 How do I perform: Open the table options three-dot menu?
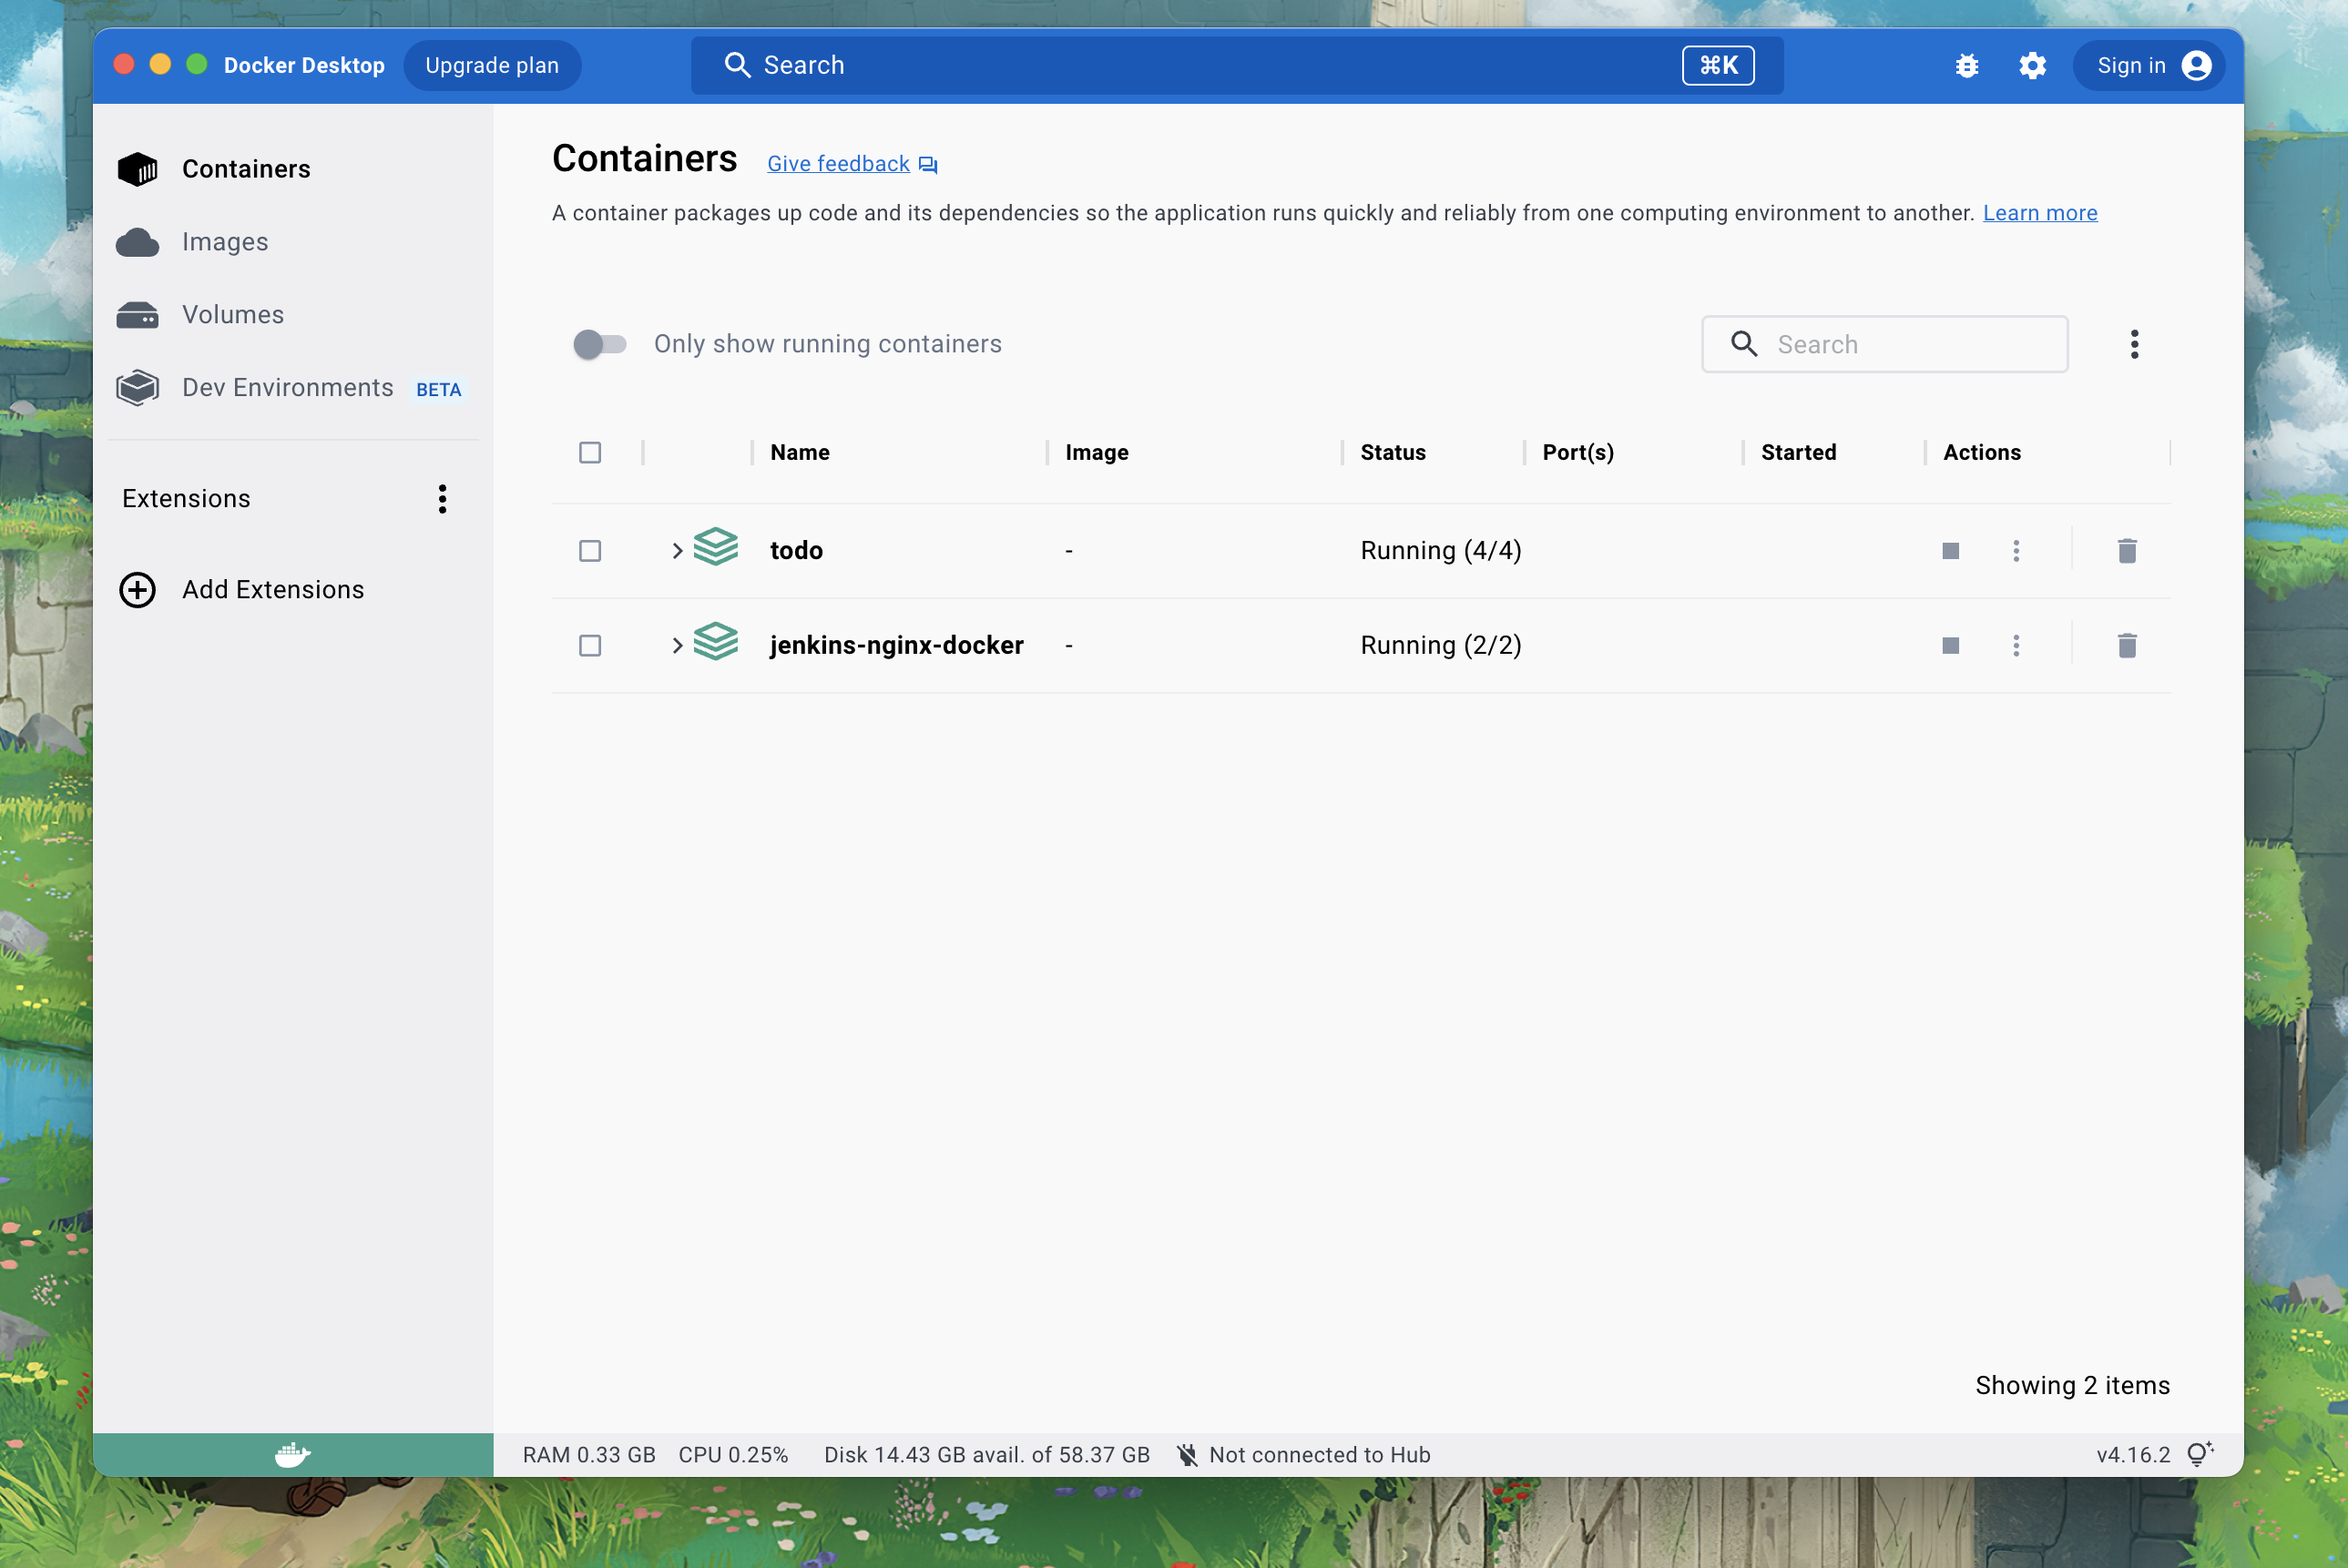point(2135,345)
